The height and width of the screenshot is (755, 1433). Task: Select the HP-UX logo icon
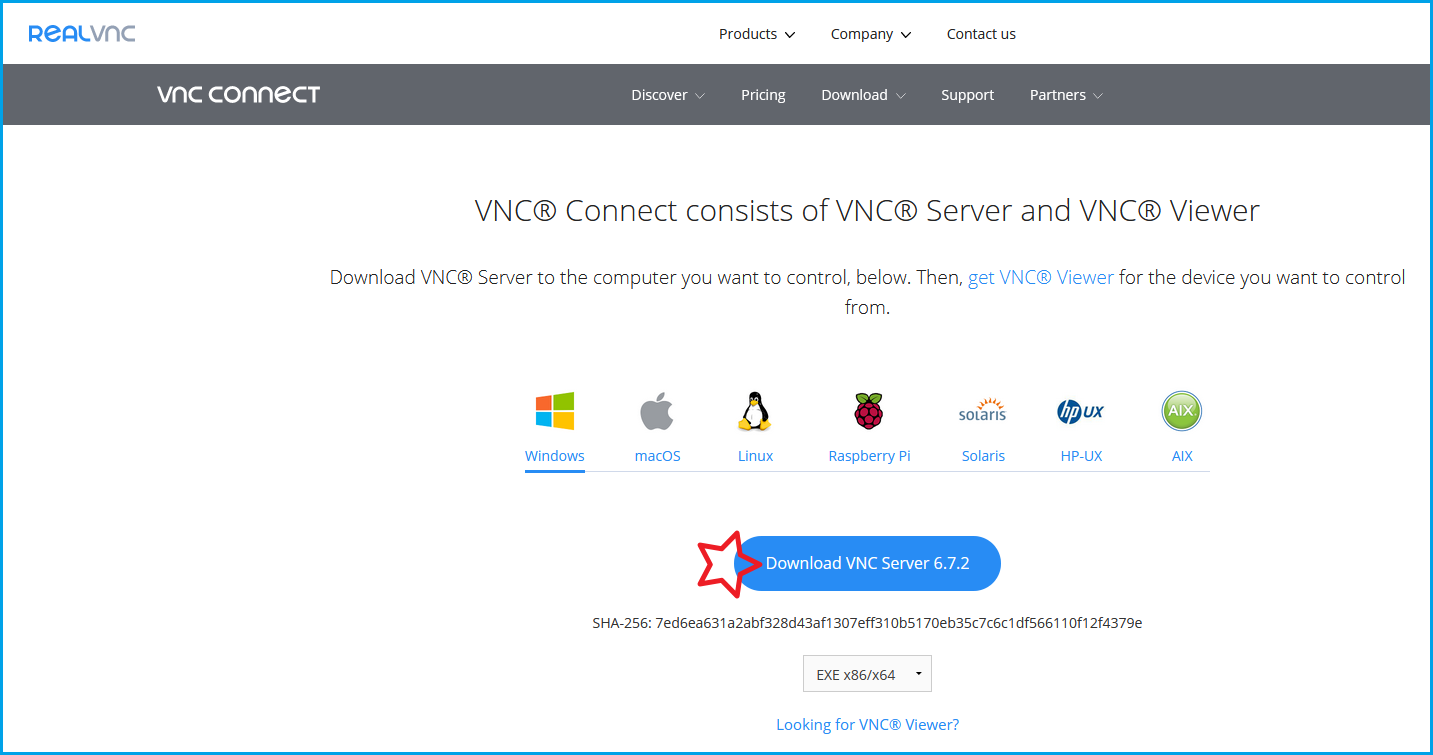[1081, 411]
